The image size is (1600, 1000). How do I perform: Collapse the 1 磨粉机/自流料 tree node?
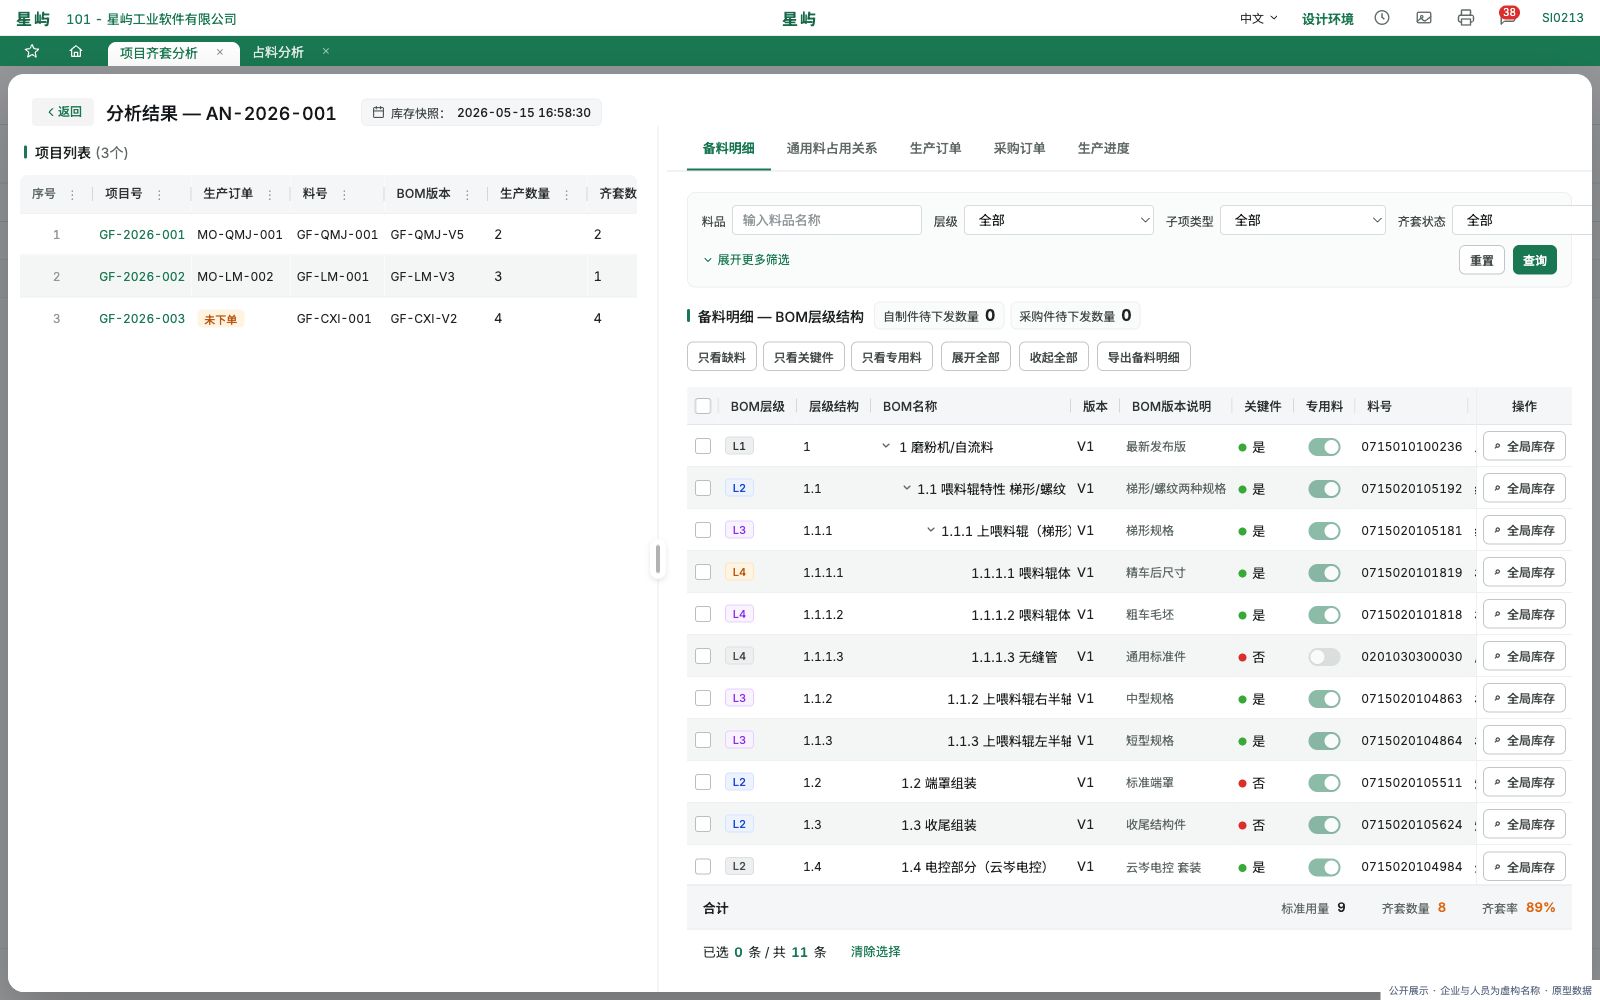coord(886,446)
